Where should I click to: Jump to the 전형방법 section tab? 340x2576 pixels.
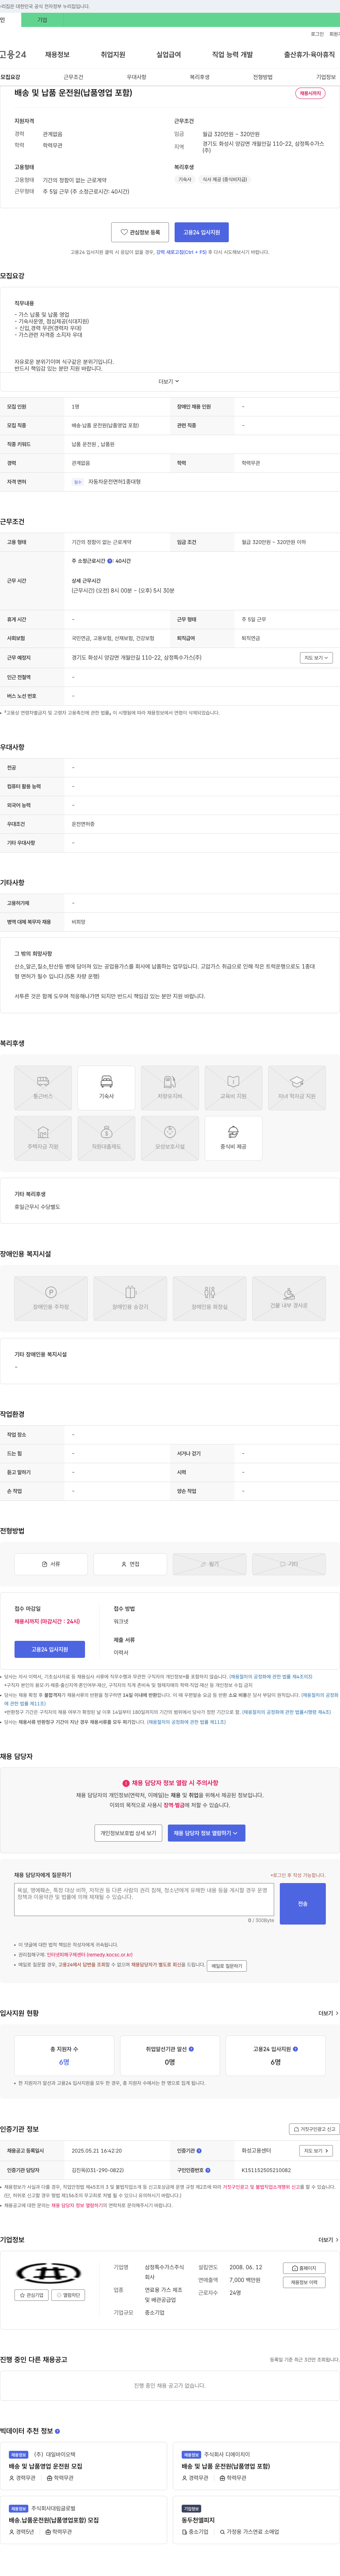click(x=263, y=77)
